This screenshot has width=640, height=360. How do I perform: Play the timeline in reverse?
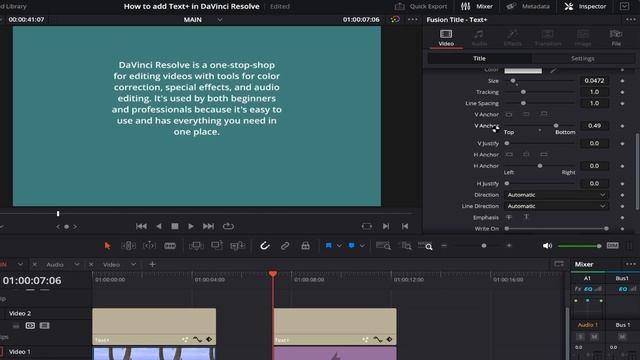159,226
